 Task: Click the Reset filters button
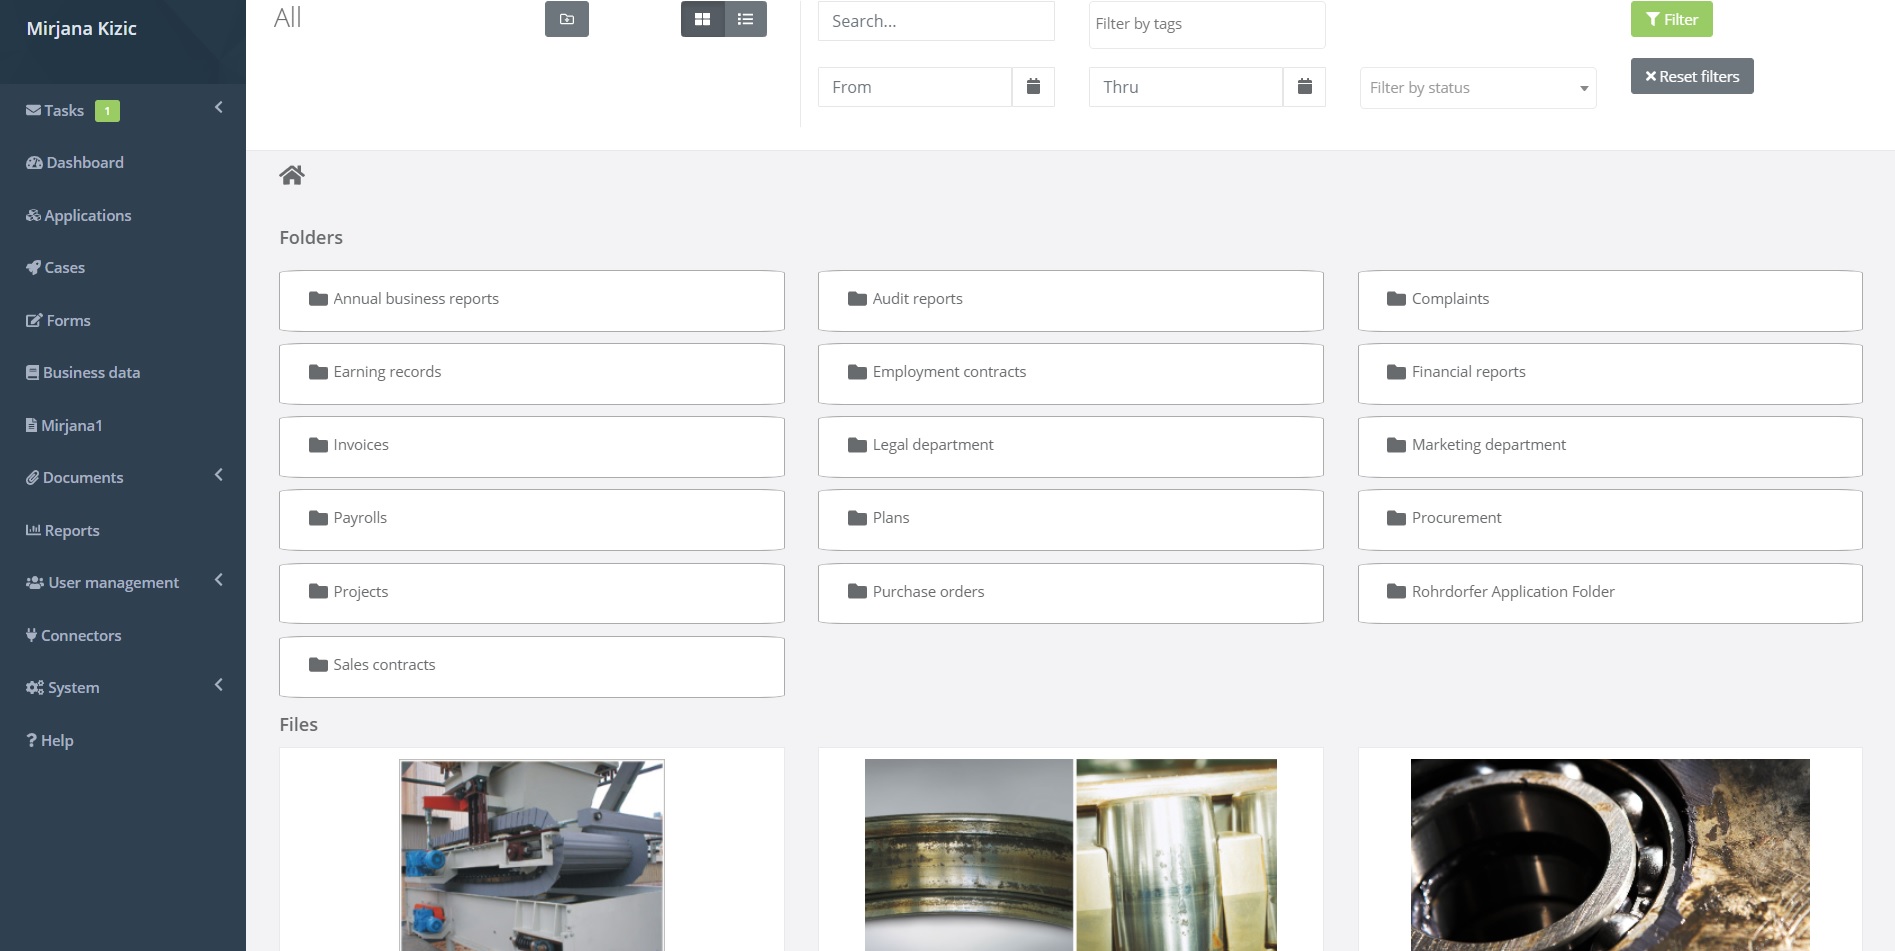1692,76
